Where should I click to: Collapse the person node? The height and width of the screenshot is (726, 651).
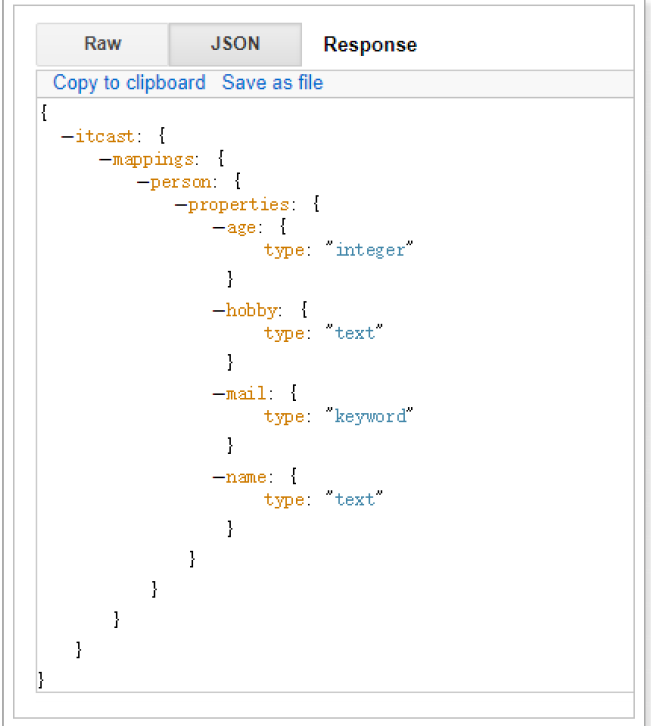coord(143,183)
